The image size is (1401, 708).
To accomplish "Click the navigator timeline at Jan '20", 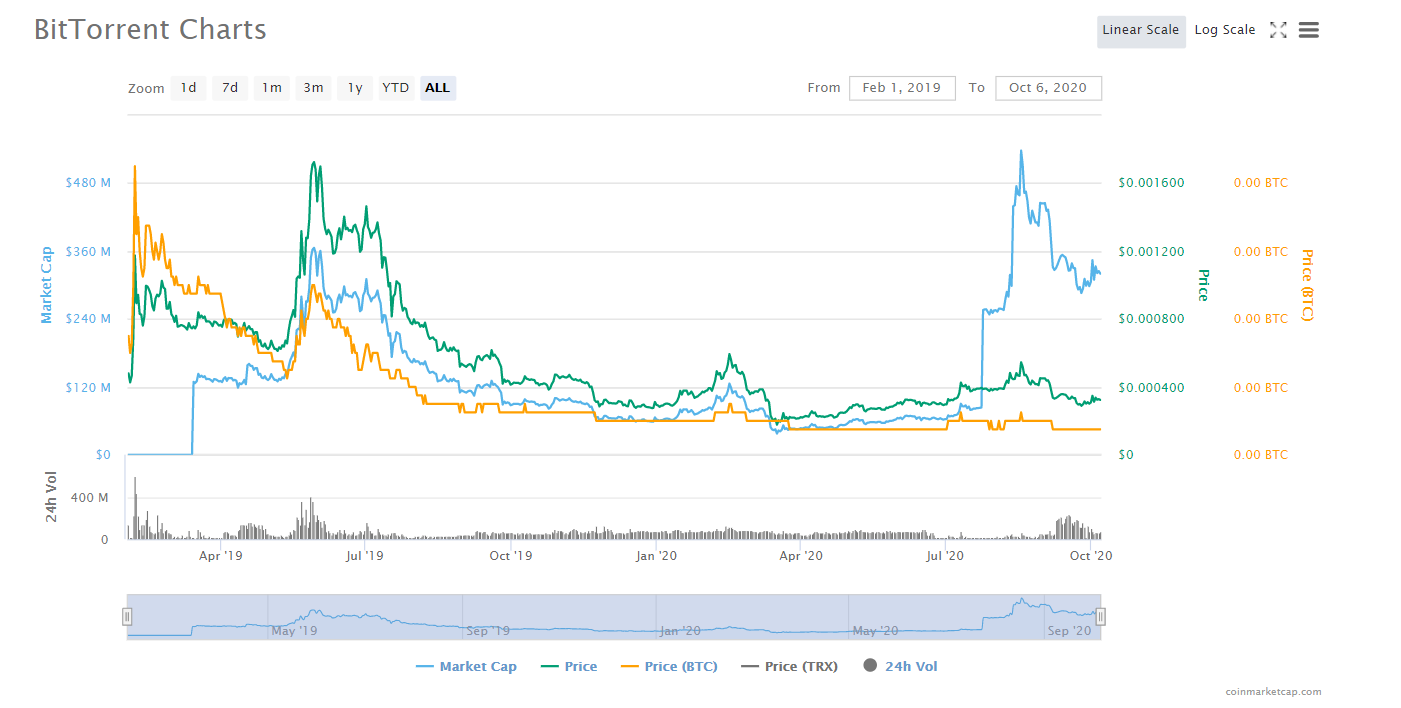I will 680,631.
